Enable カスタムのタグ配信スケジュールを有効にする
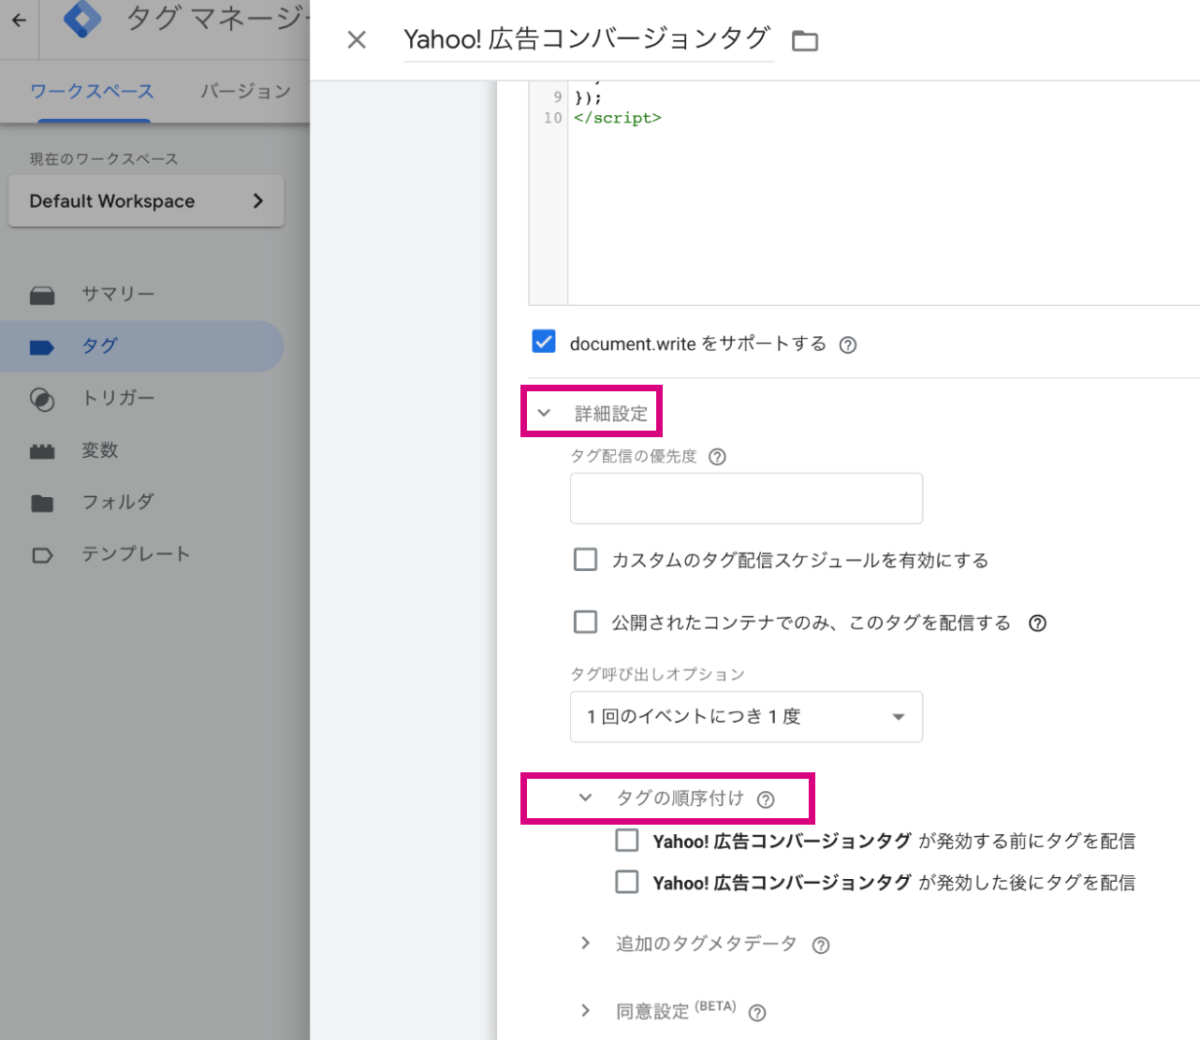Screen dimensions: 1200x1040 (585, 559)
